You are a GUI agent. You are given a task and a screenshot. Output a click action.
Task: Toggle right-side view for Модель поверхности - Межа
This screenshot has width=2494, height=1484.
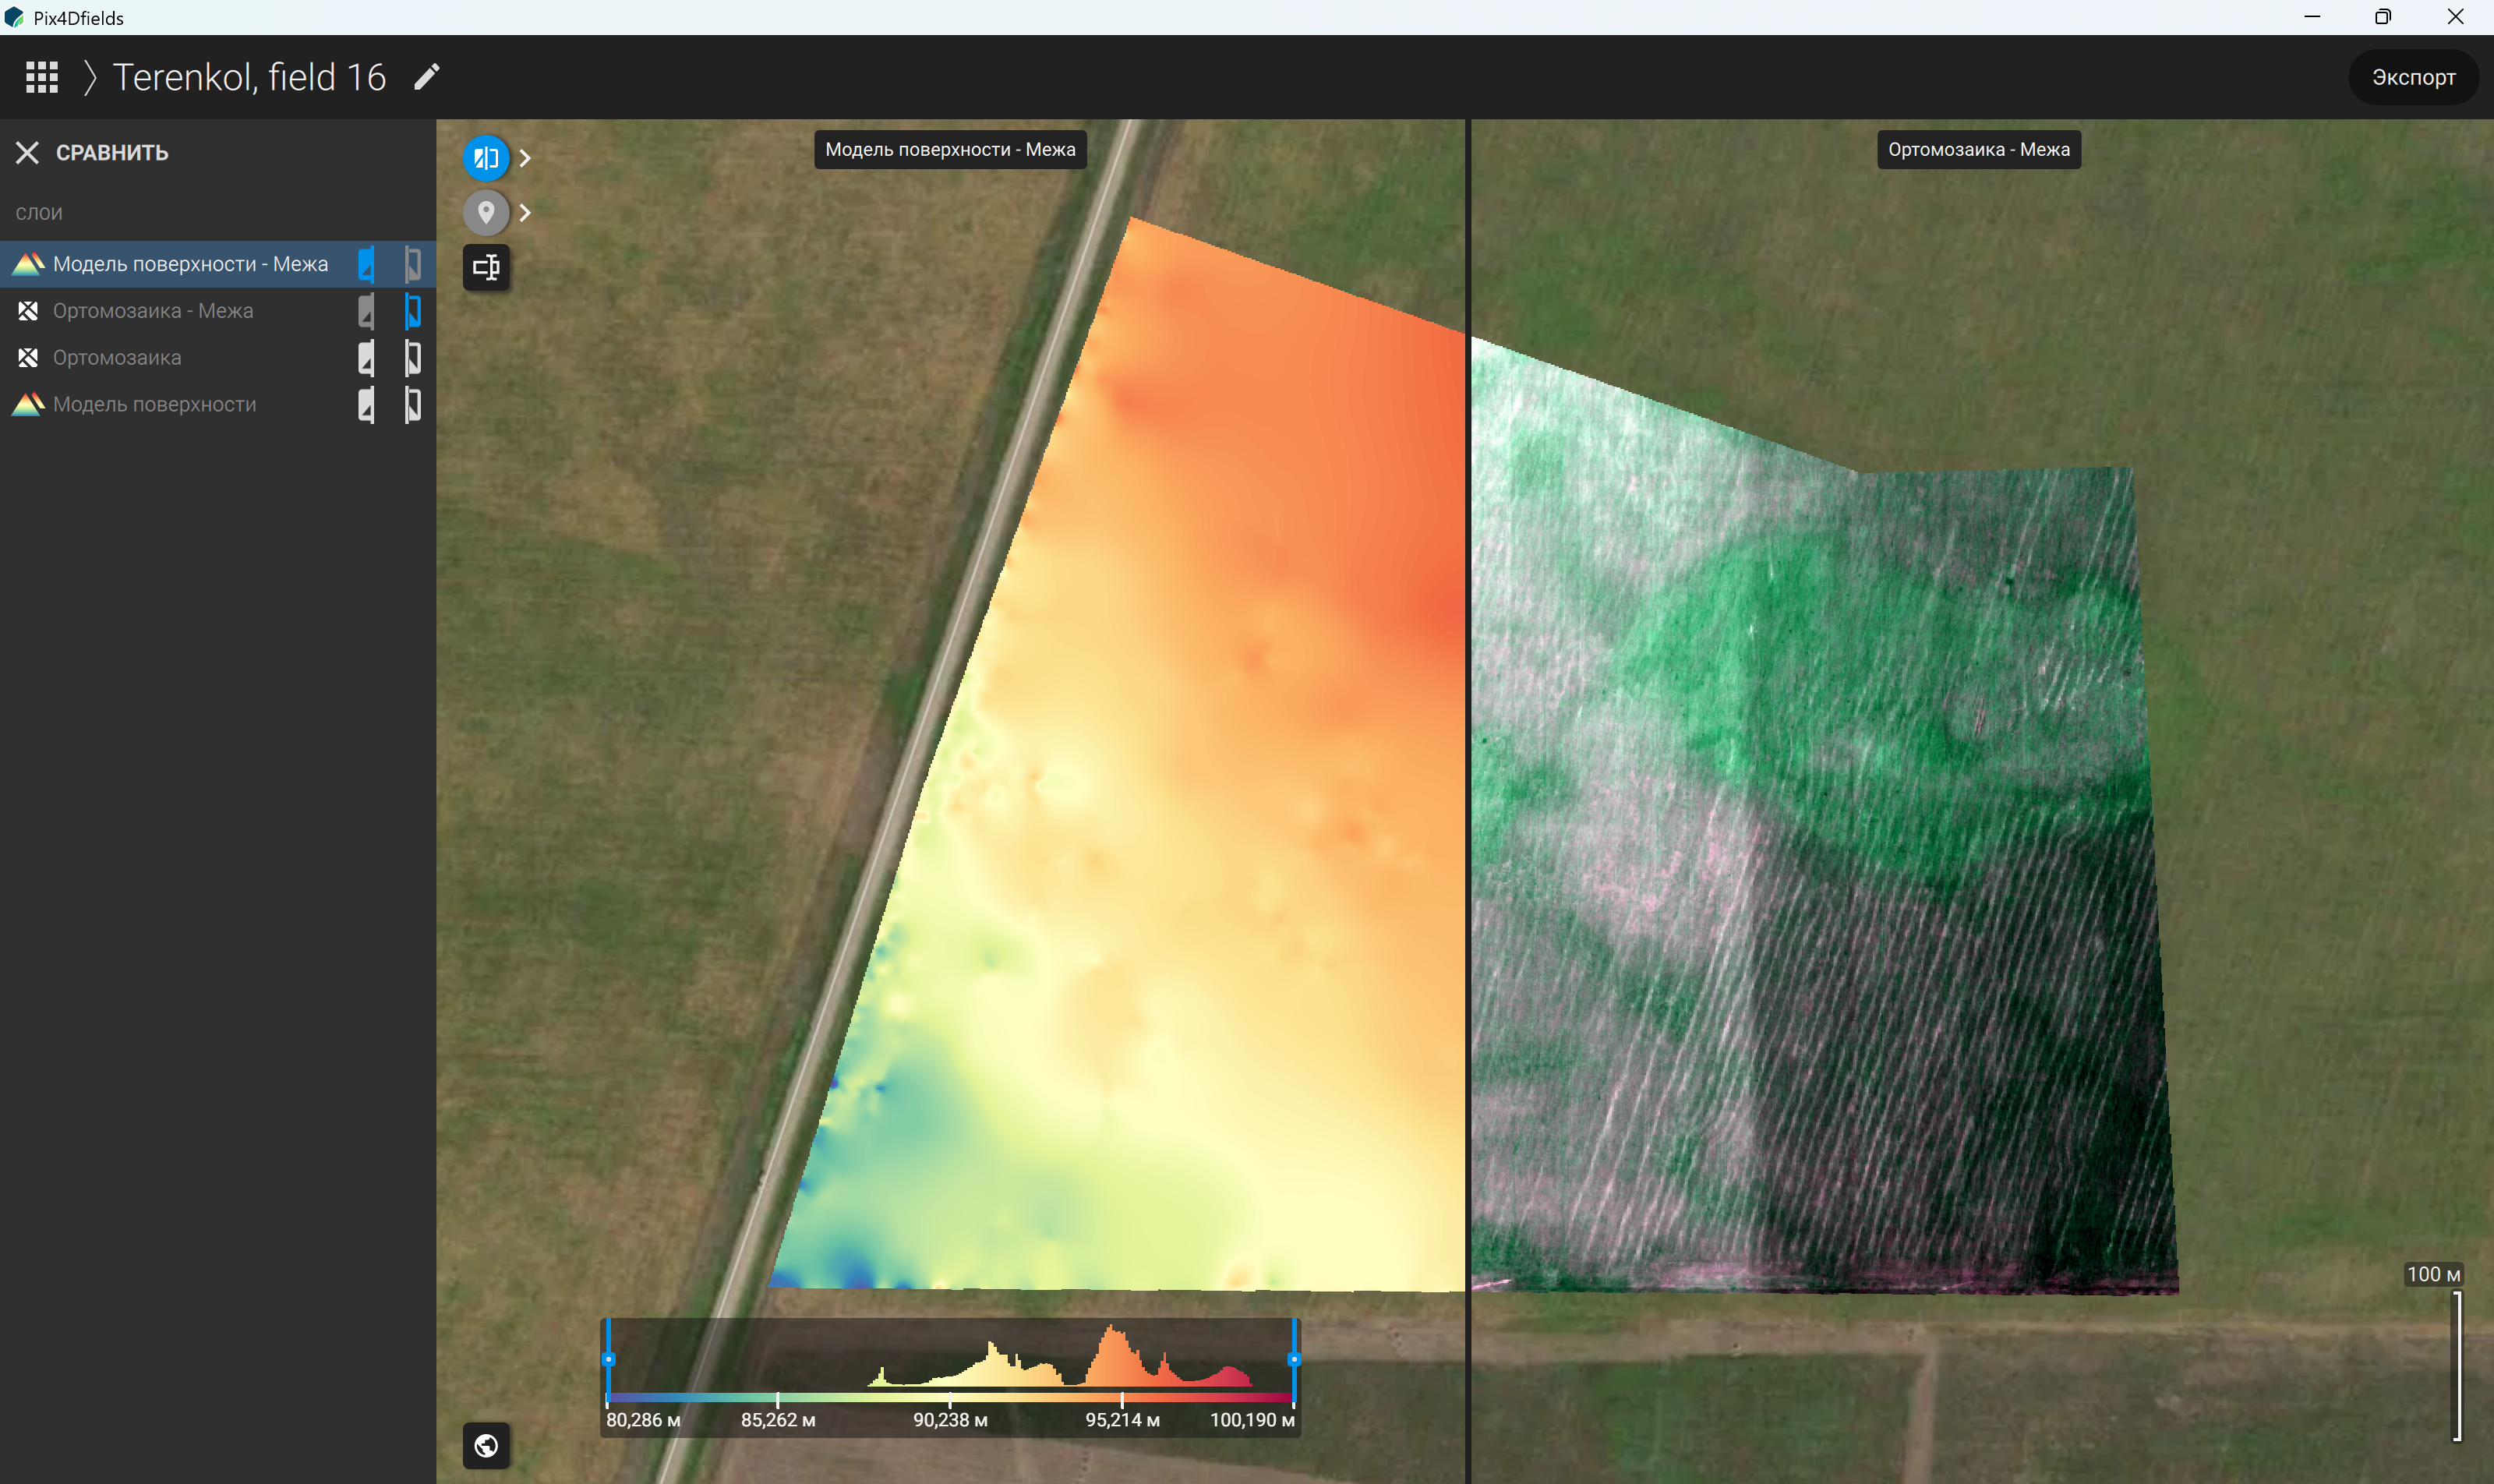pos(413,264)
